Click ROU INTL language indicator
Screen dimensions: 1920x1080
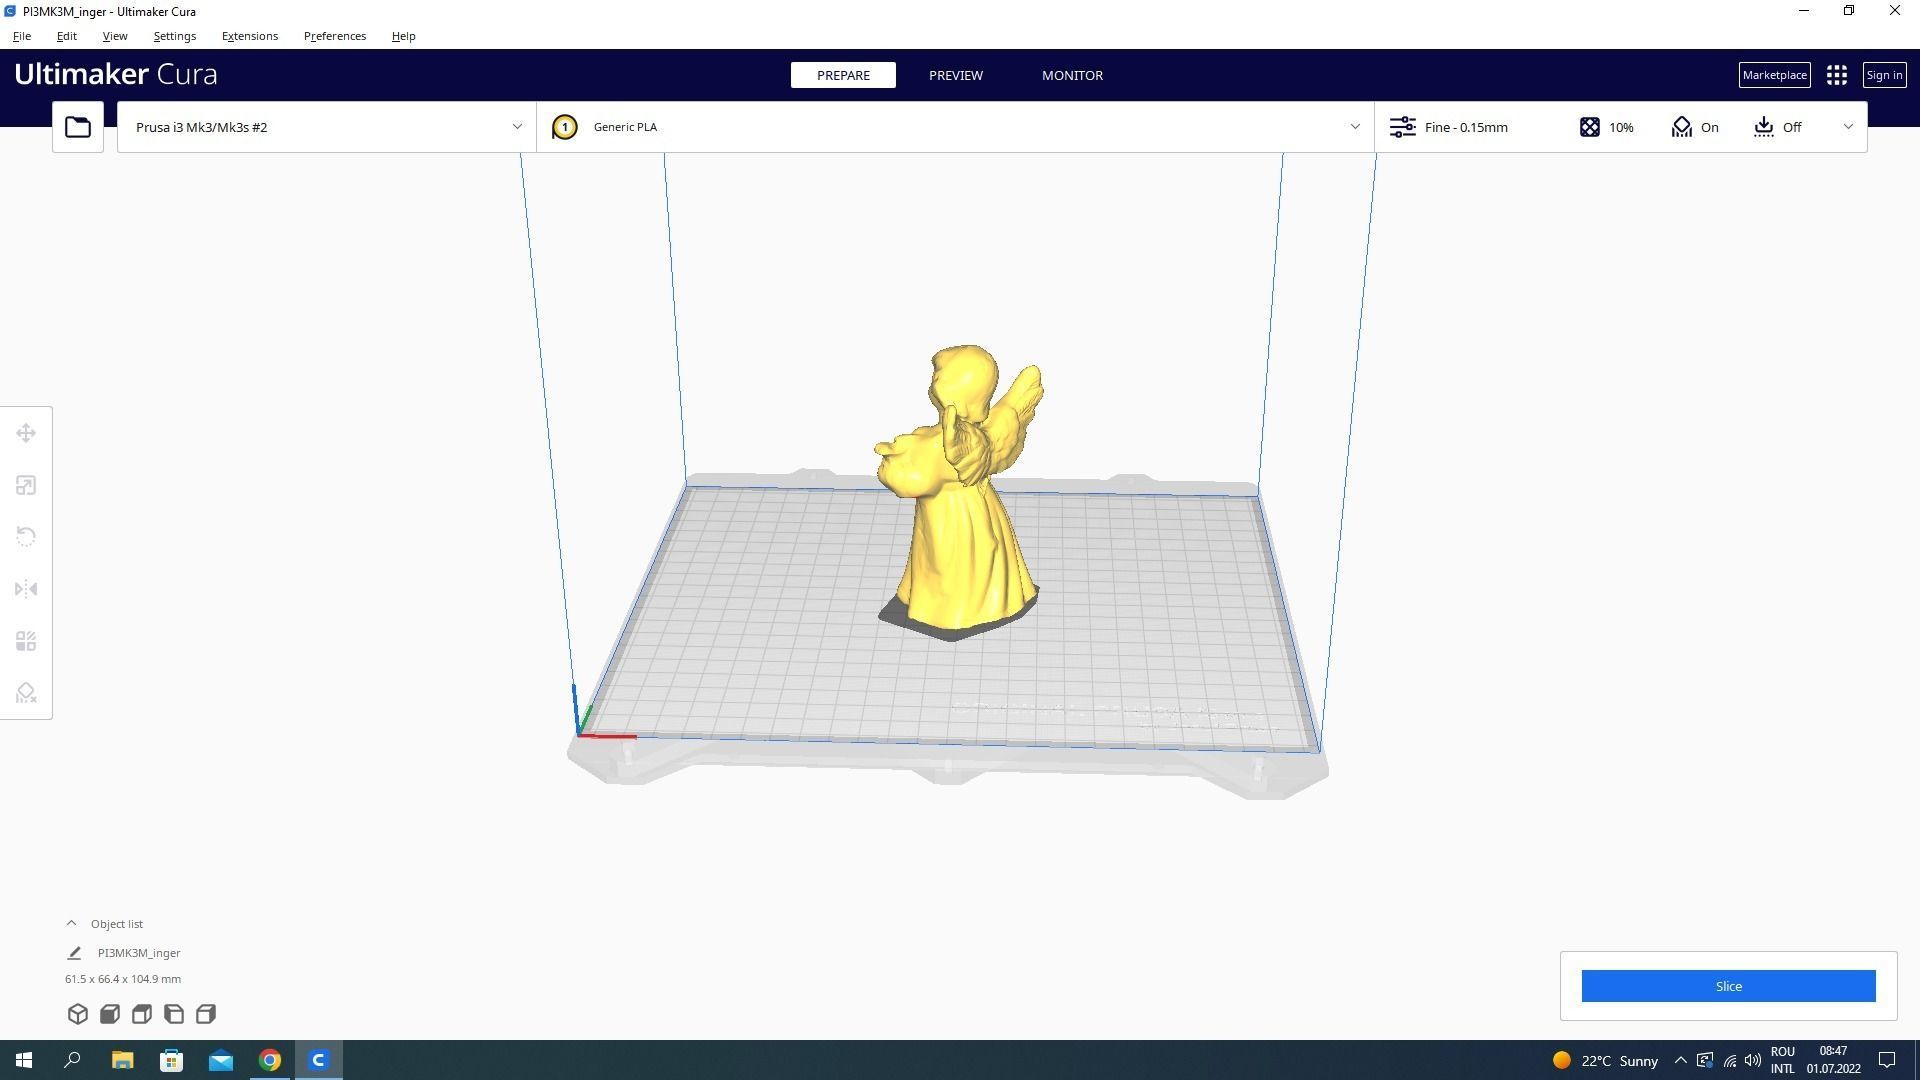[x=1782, y=1060]
